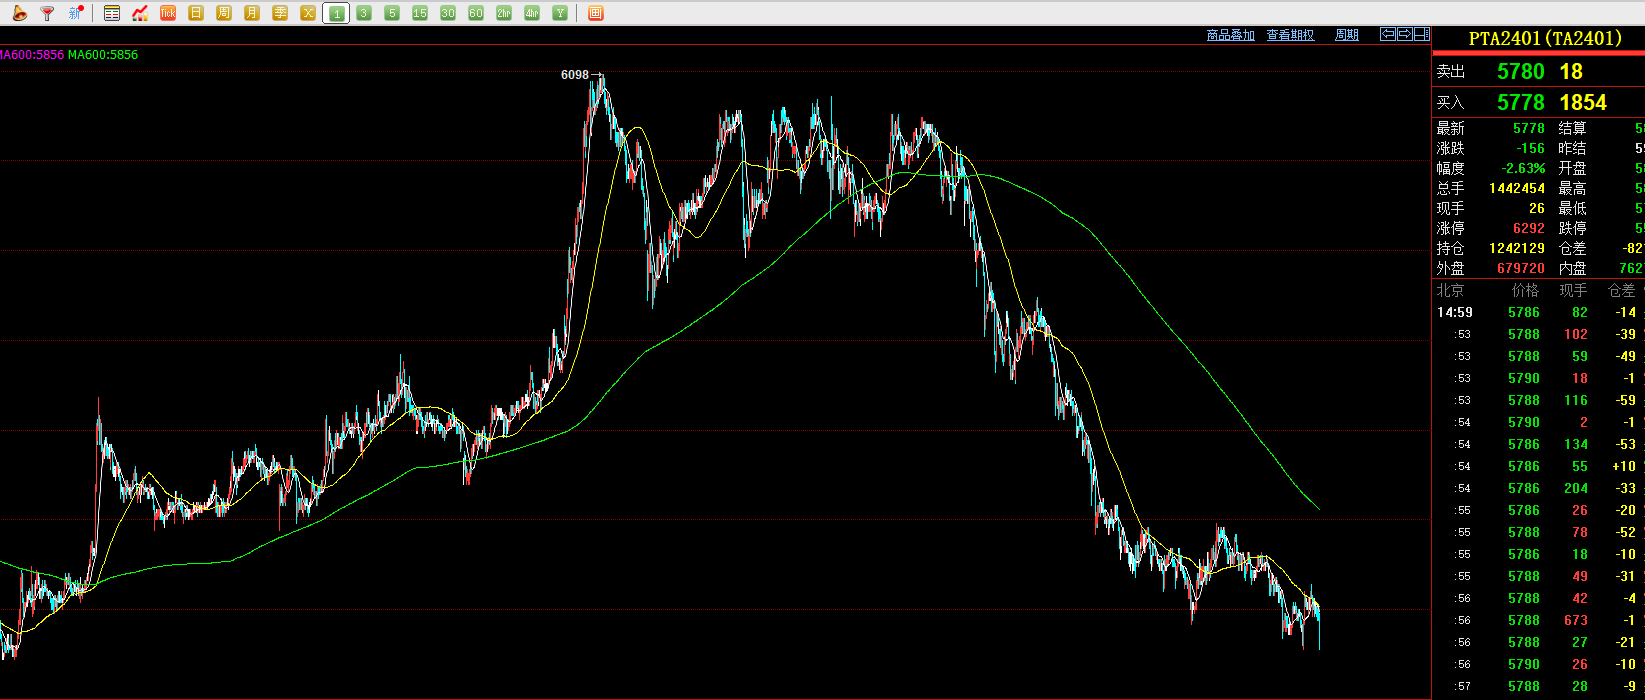Select the 4hr period button
1645x700 pixels.
[x=532, y=13]
